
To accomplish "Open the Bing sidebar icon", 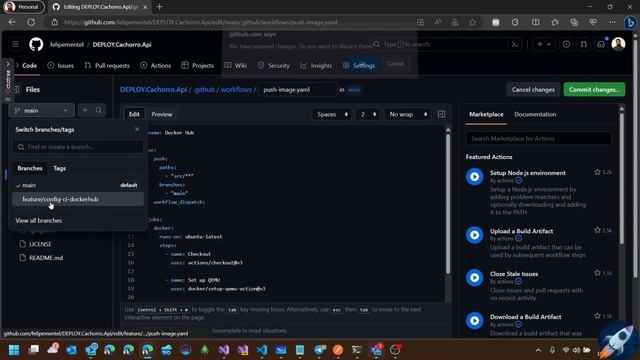I will (x=630, y=22).
